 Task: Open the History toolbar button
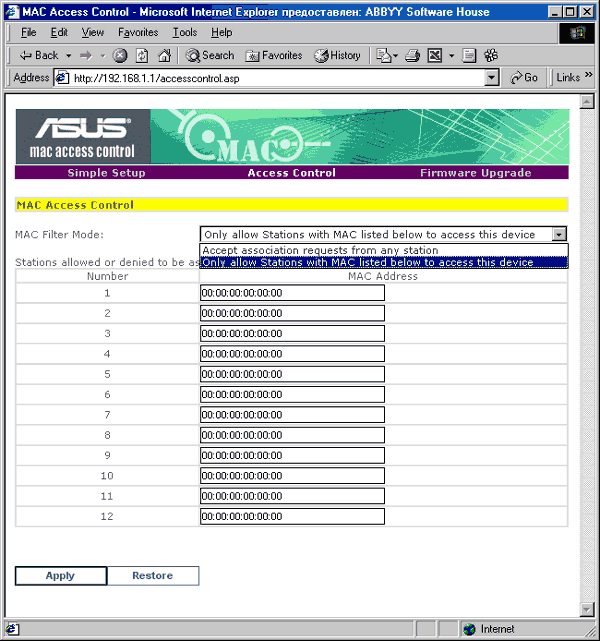pyautogui.click(x=337, y=55)
